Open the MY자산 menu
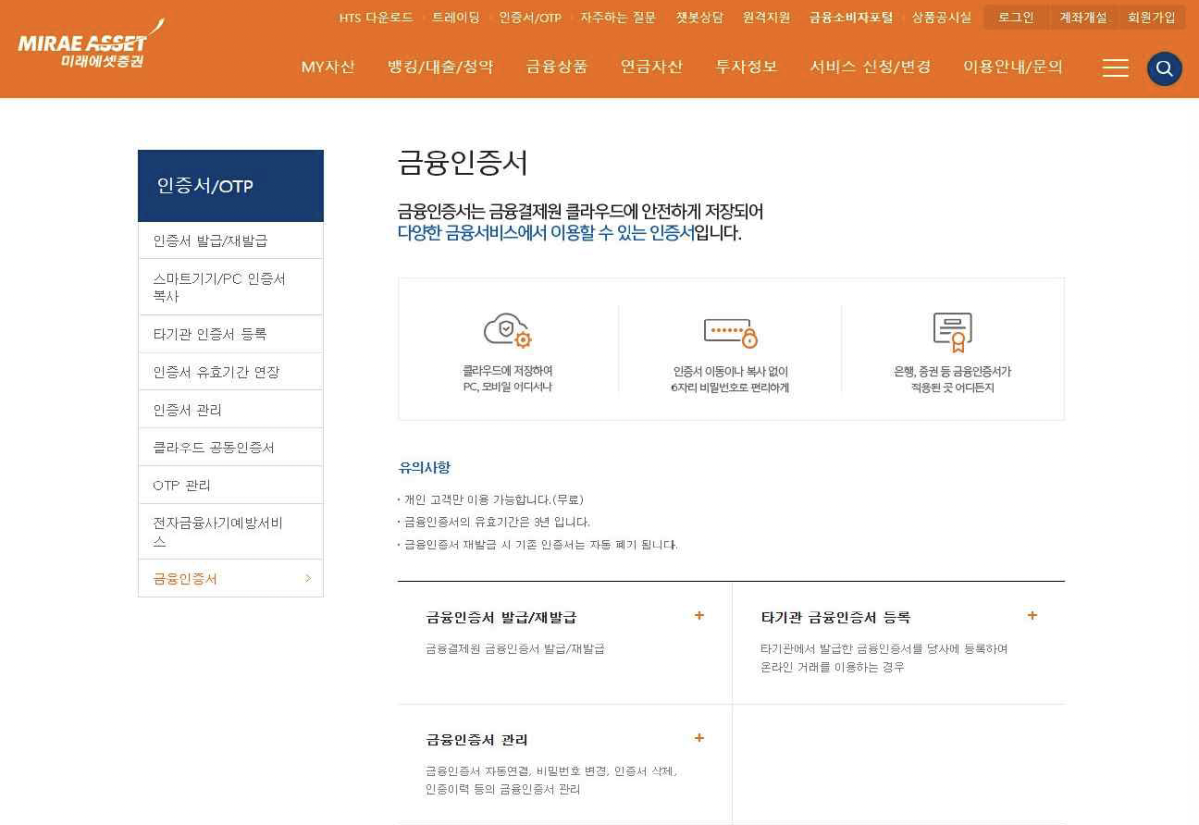Screen dimensions: 1199x825 pos(326,67)
